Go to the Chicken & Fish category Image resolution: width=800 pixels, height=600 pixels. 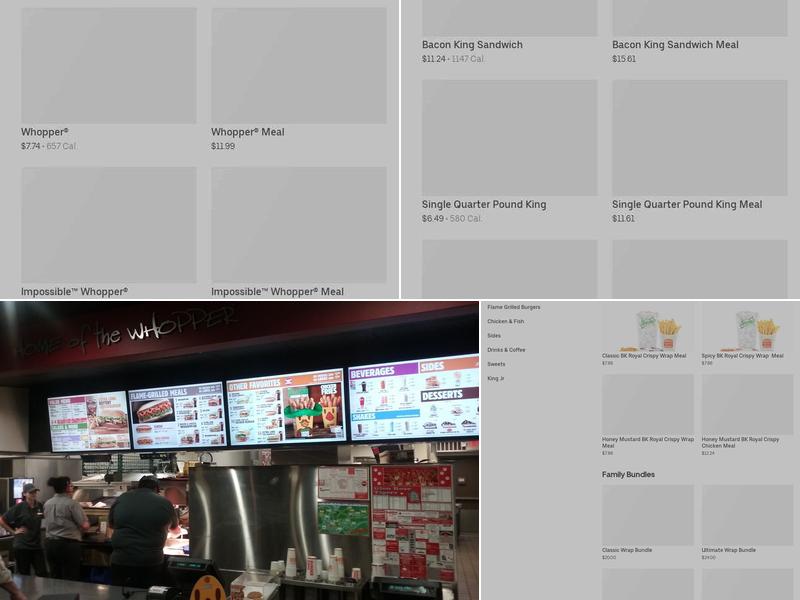pos(506,321)
